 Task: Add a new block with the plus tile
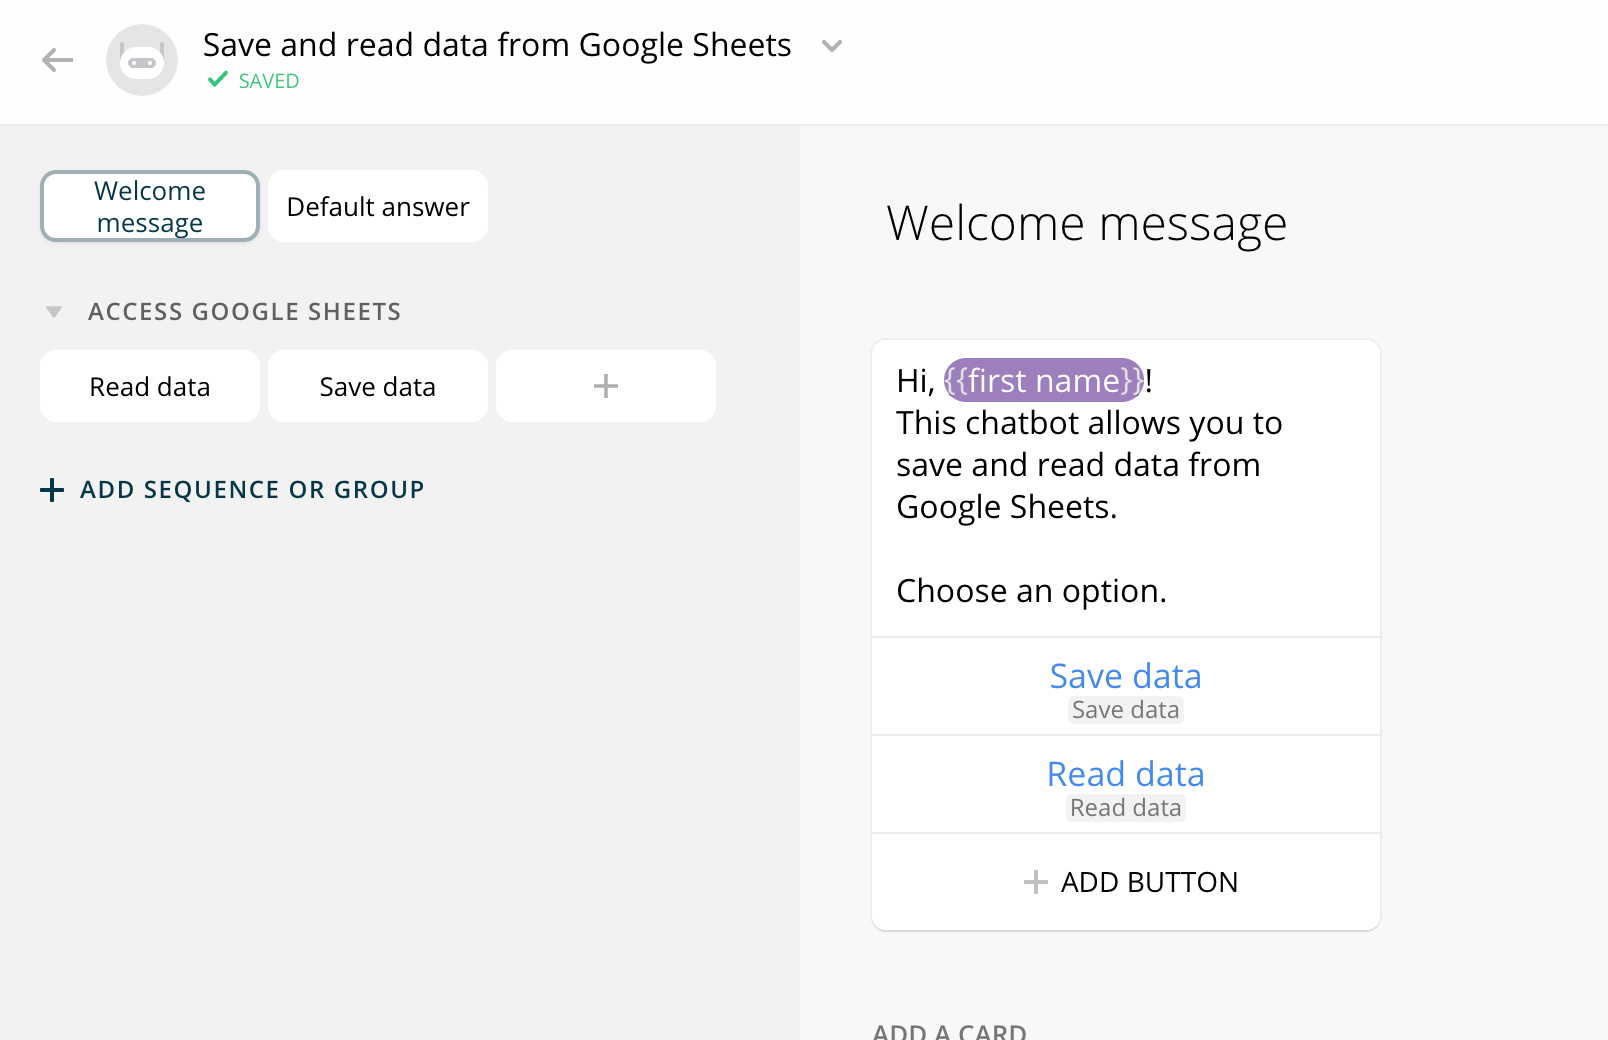coord(606,386)
